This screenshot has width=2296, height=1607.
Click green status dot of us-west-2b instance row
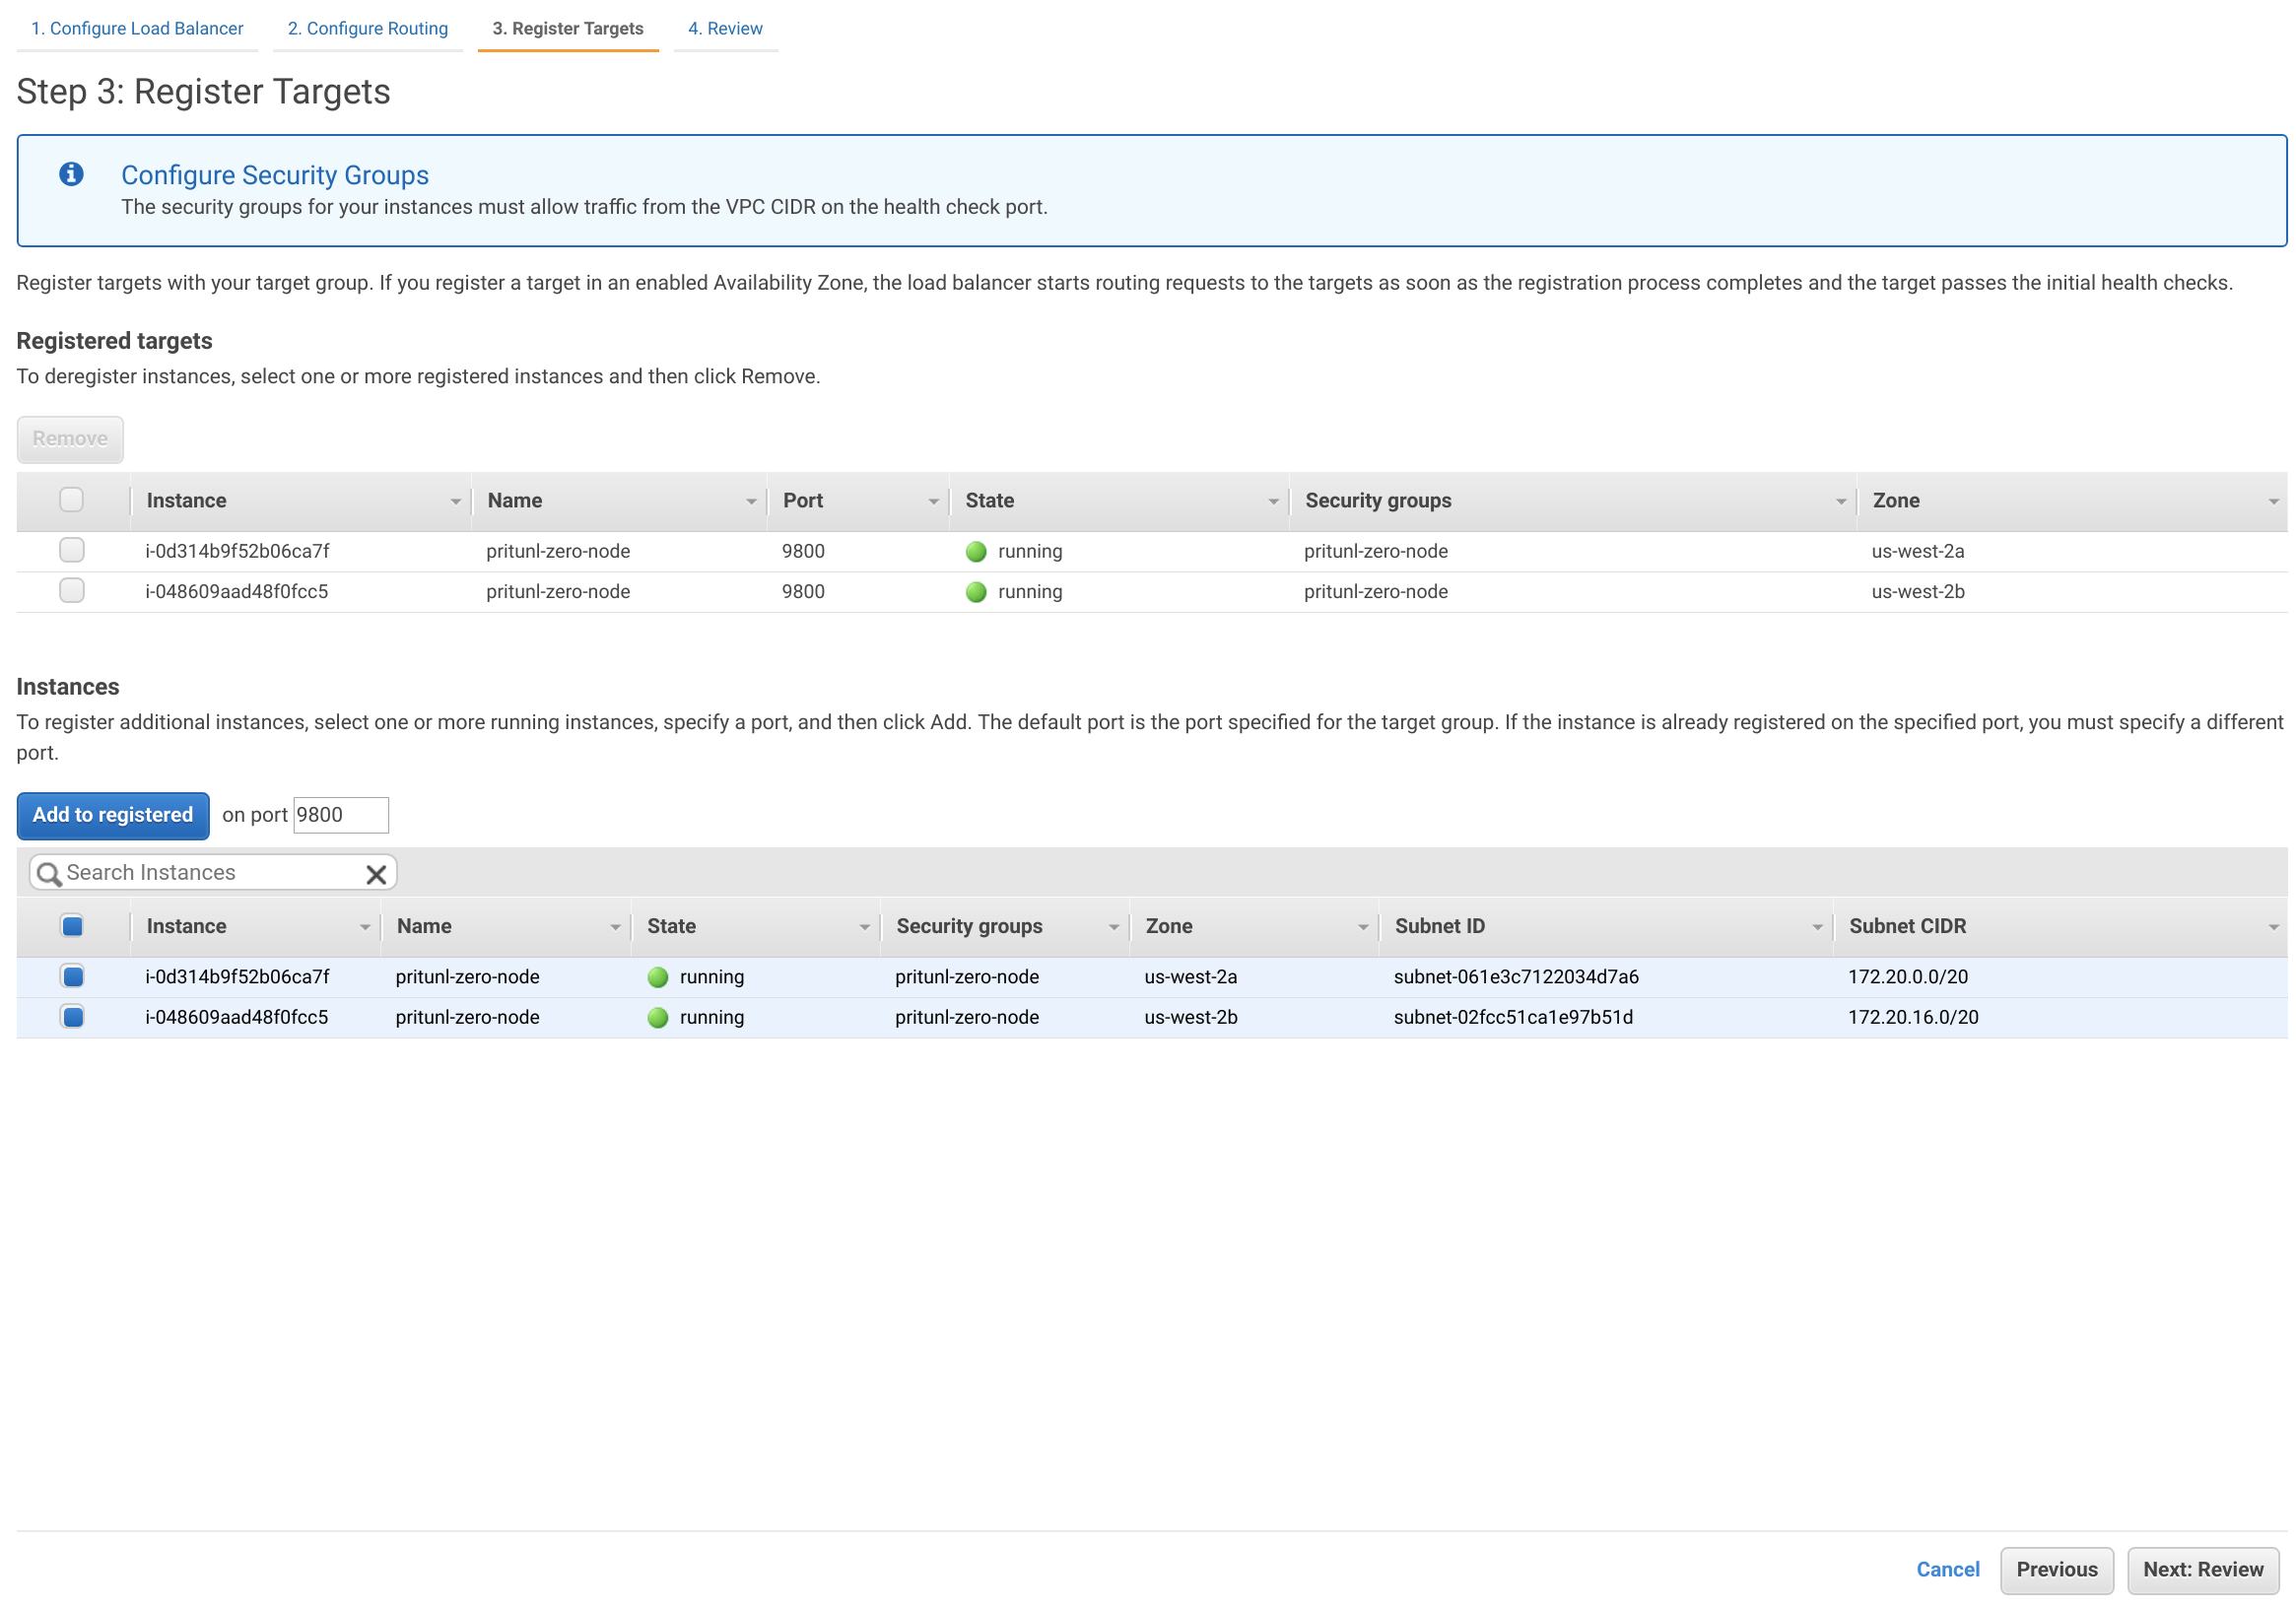coord(658,1018)
